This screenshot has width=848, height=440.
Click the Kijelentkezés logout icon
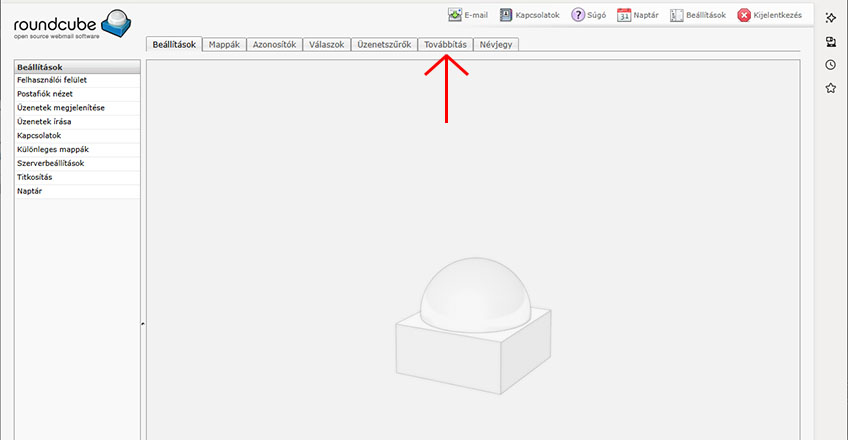(x=744, y=15)
